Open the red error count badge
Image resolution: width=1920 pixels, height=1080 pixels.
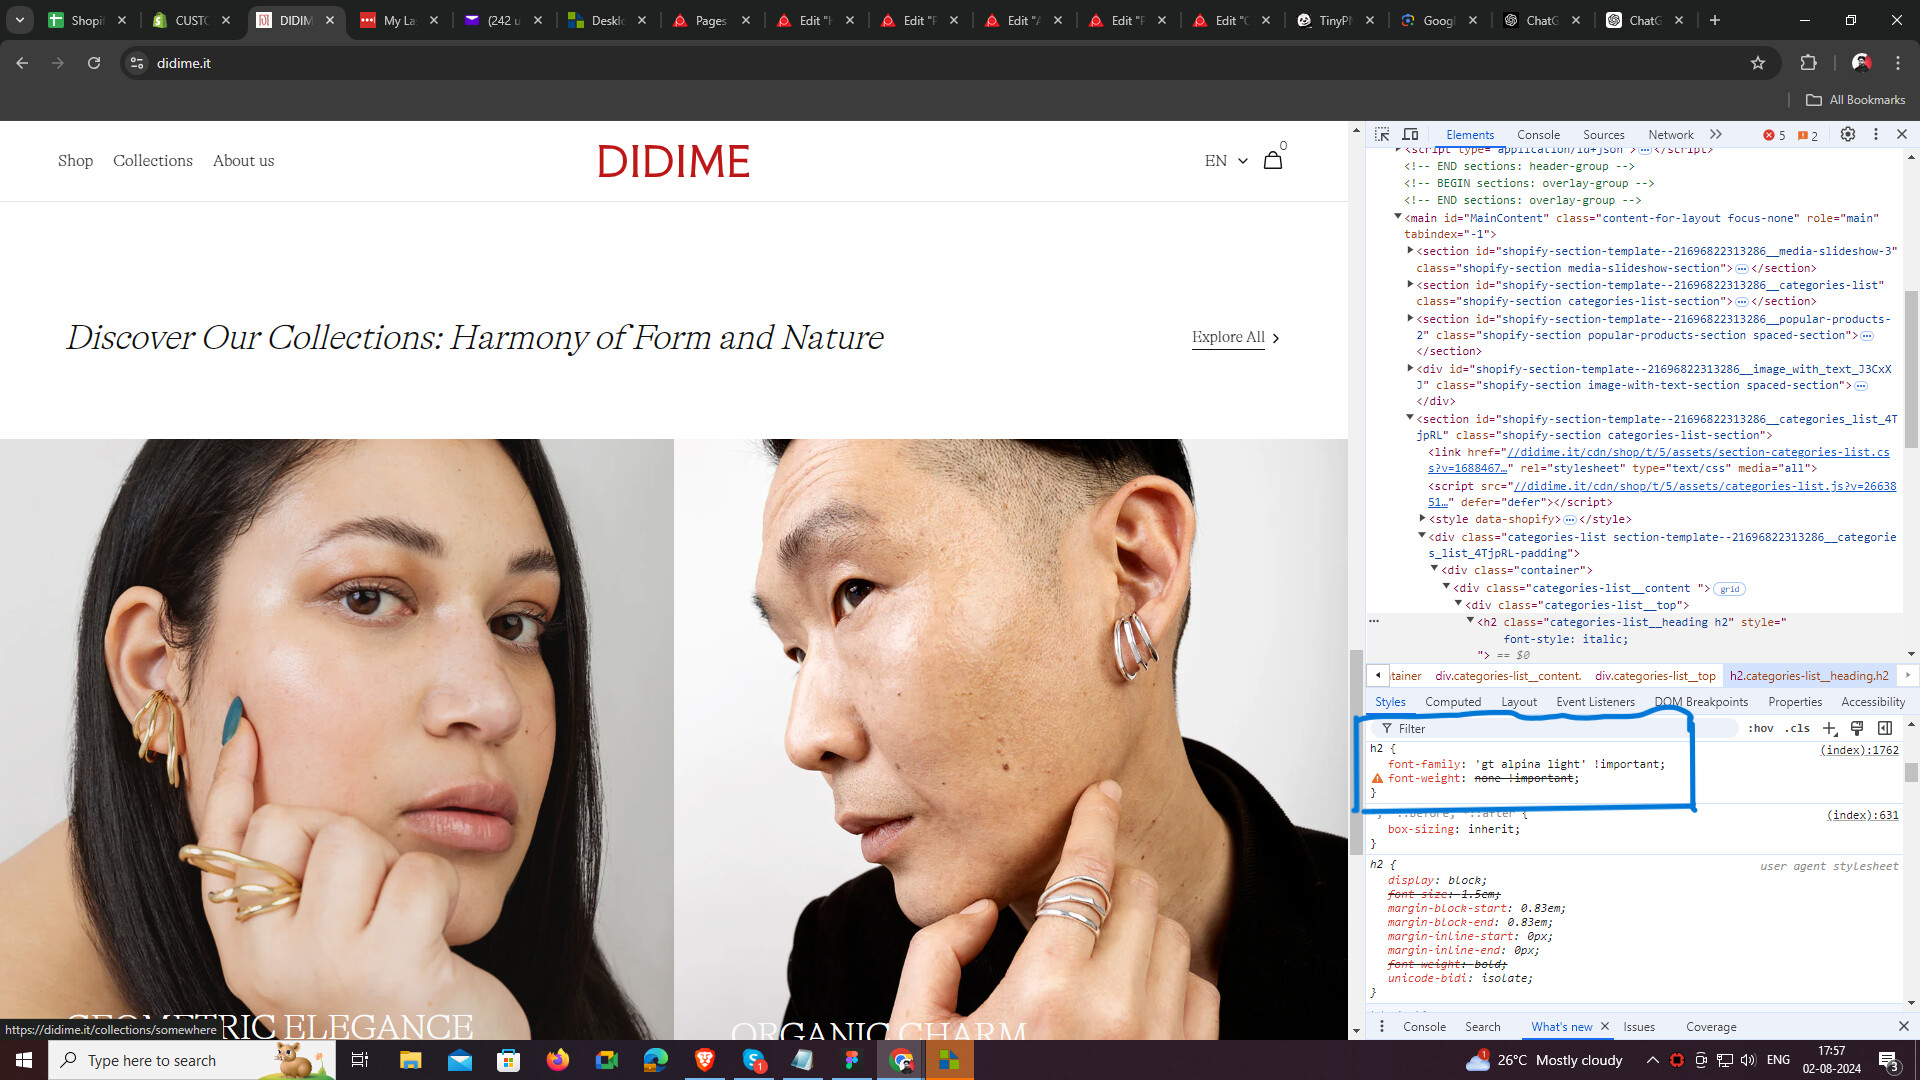coord(1774,135)
